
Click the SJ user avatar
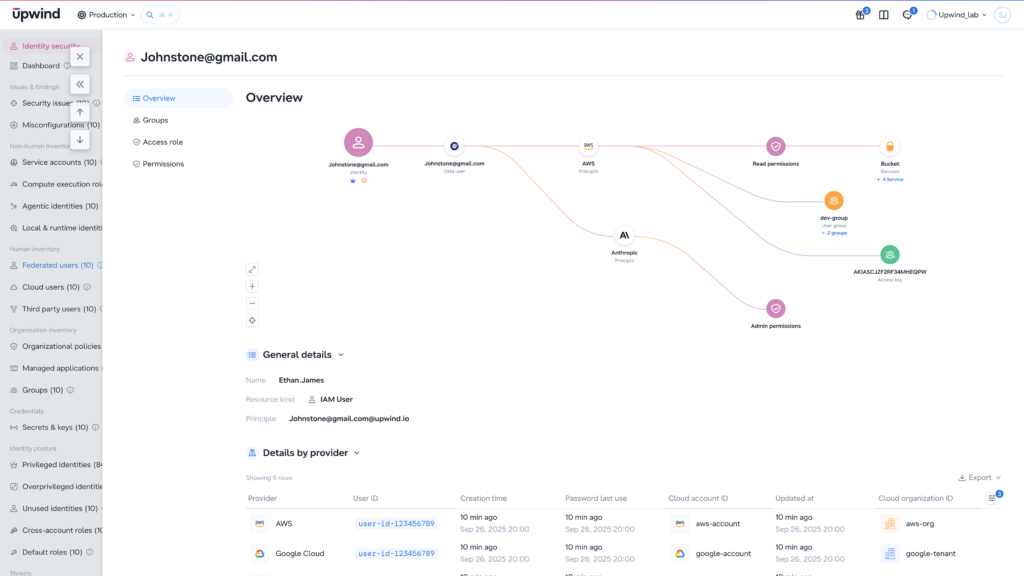(x=1002, y=14)
